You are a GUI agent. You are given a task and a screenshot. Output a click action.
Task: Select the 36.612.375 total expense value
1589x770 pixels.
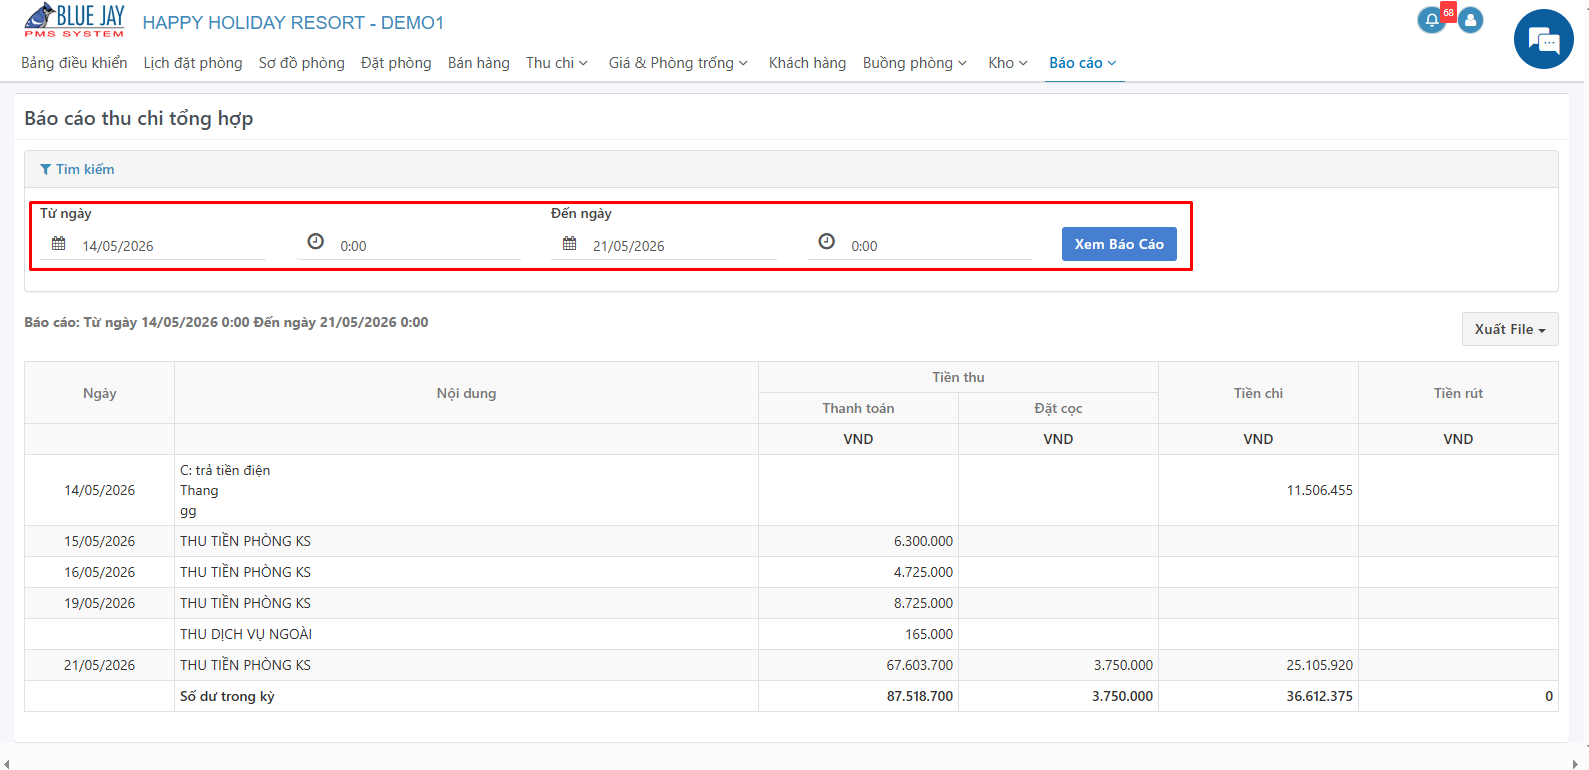(x=1319, y=696)
